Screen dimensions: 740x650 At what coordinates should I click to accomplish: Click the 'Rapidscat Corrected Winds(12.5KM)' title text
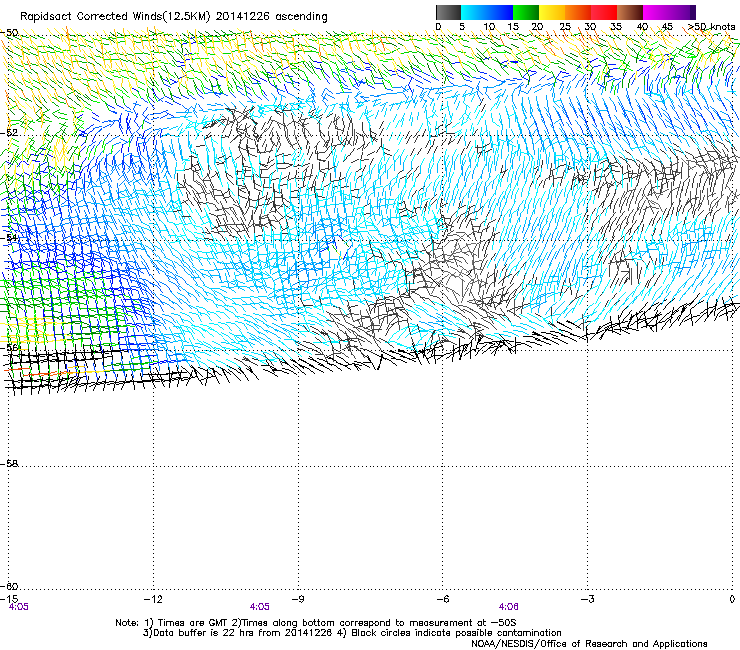115,17
